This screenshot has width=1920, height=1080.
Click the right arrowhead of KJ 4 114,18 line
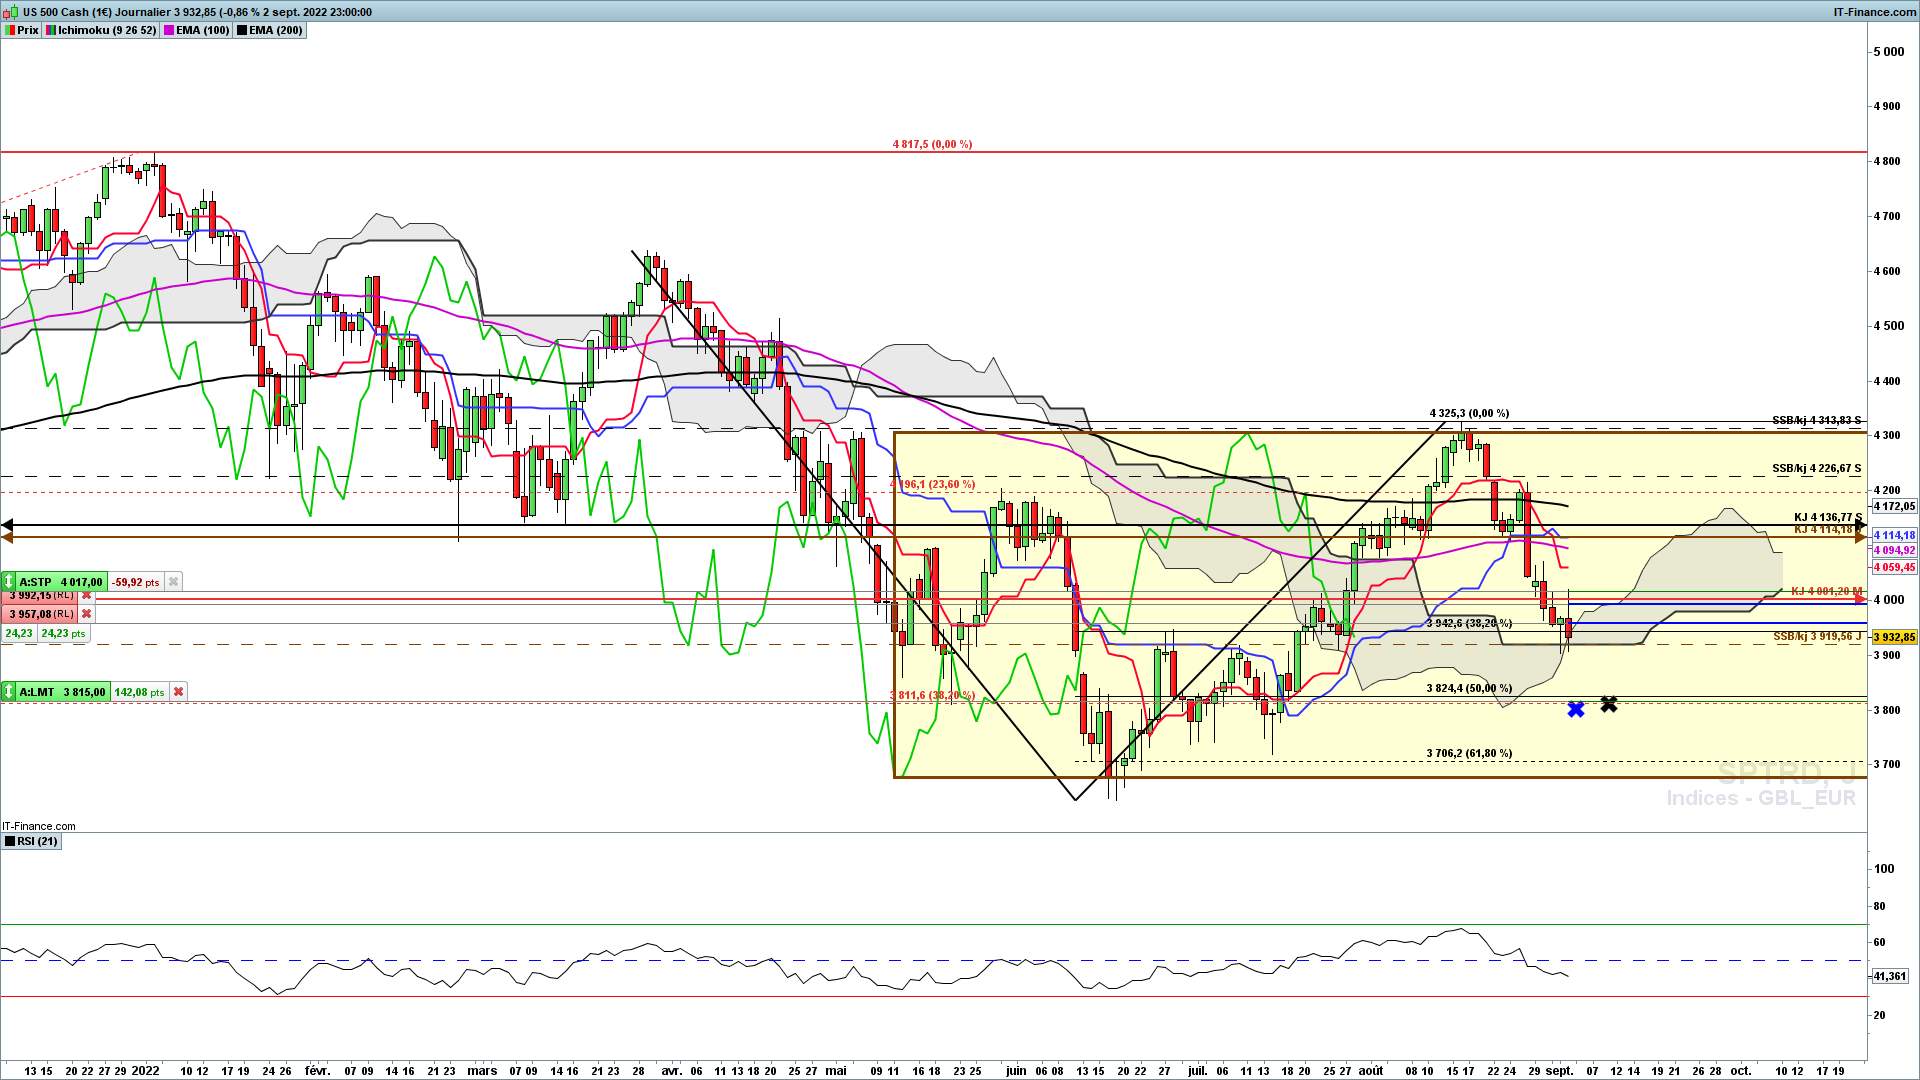(x=1861, y=537)
